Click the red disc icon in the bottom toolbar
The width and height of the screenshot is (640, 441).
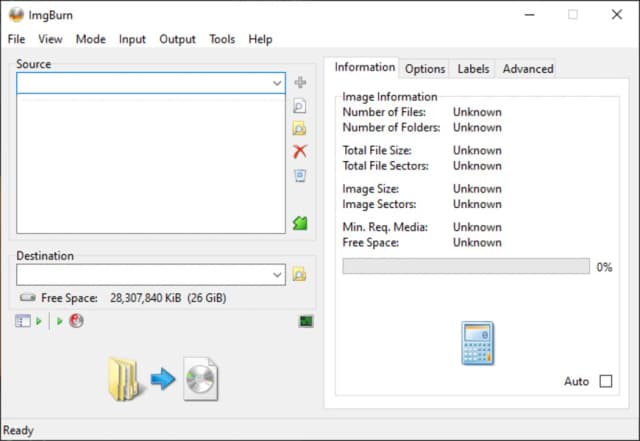76,321
